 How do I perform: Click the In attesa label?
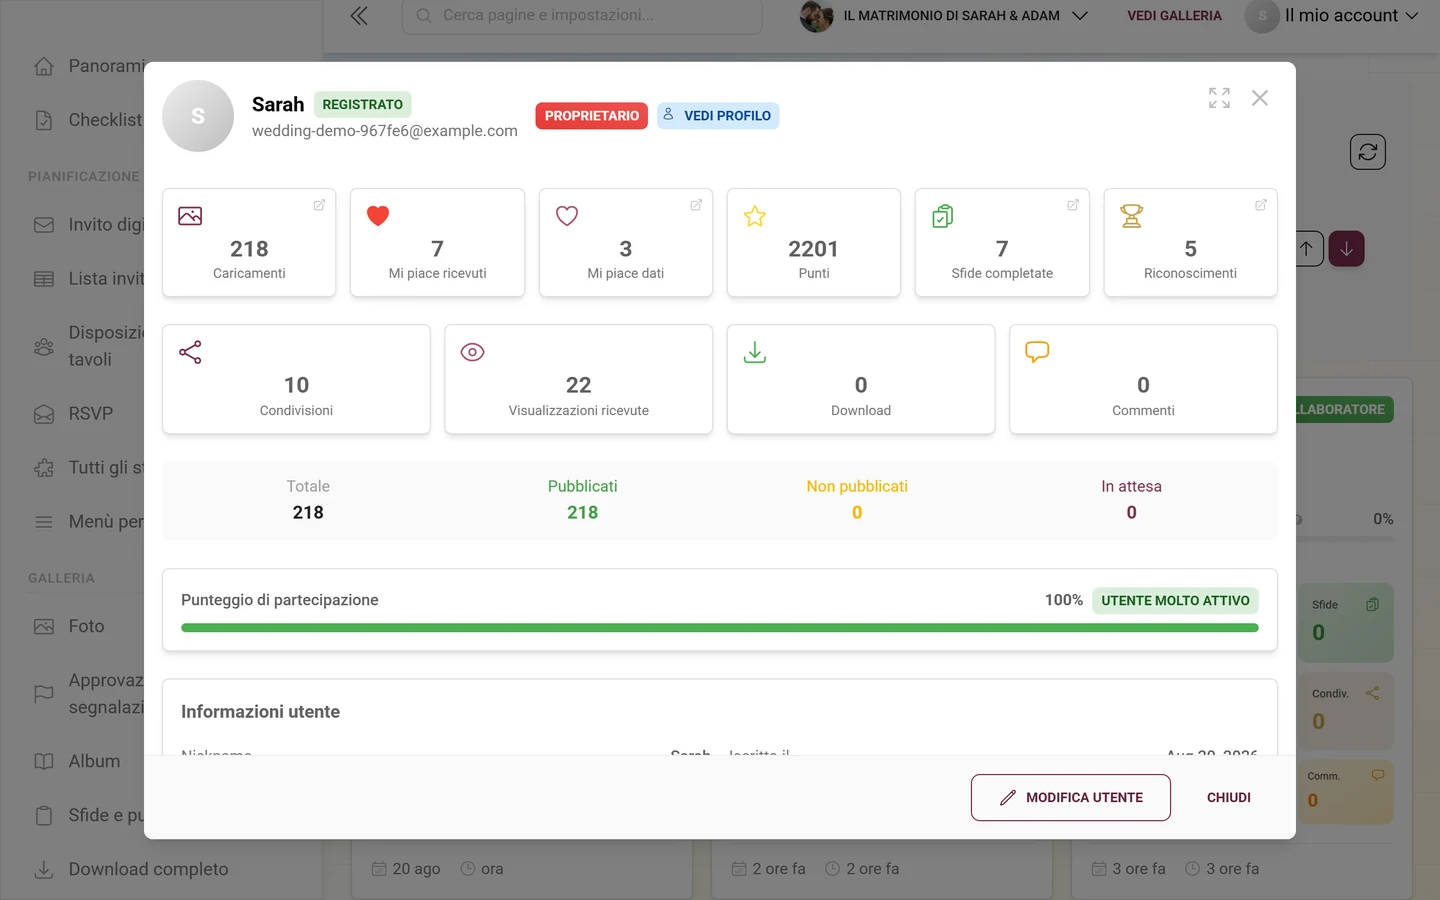pyautogui.click(x=1131, y=486)
